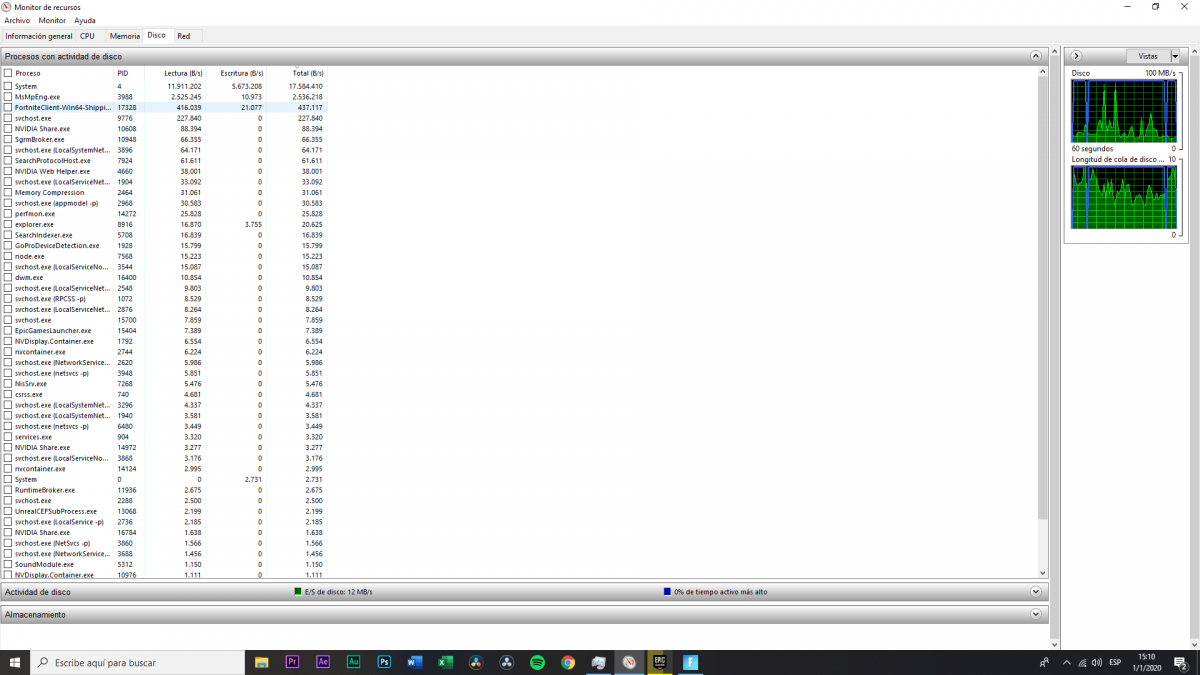1200x675 pixels.
Task: Click the ESP language indicator
Action: pyautogui.click(x=1114, y=662)
